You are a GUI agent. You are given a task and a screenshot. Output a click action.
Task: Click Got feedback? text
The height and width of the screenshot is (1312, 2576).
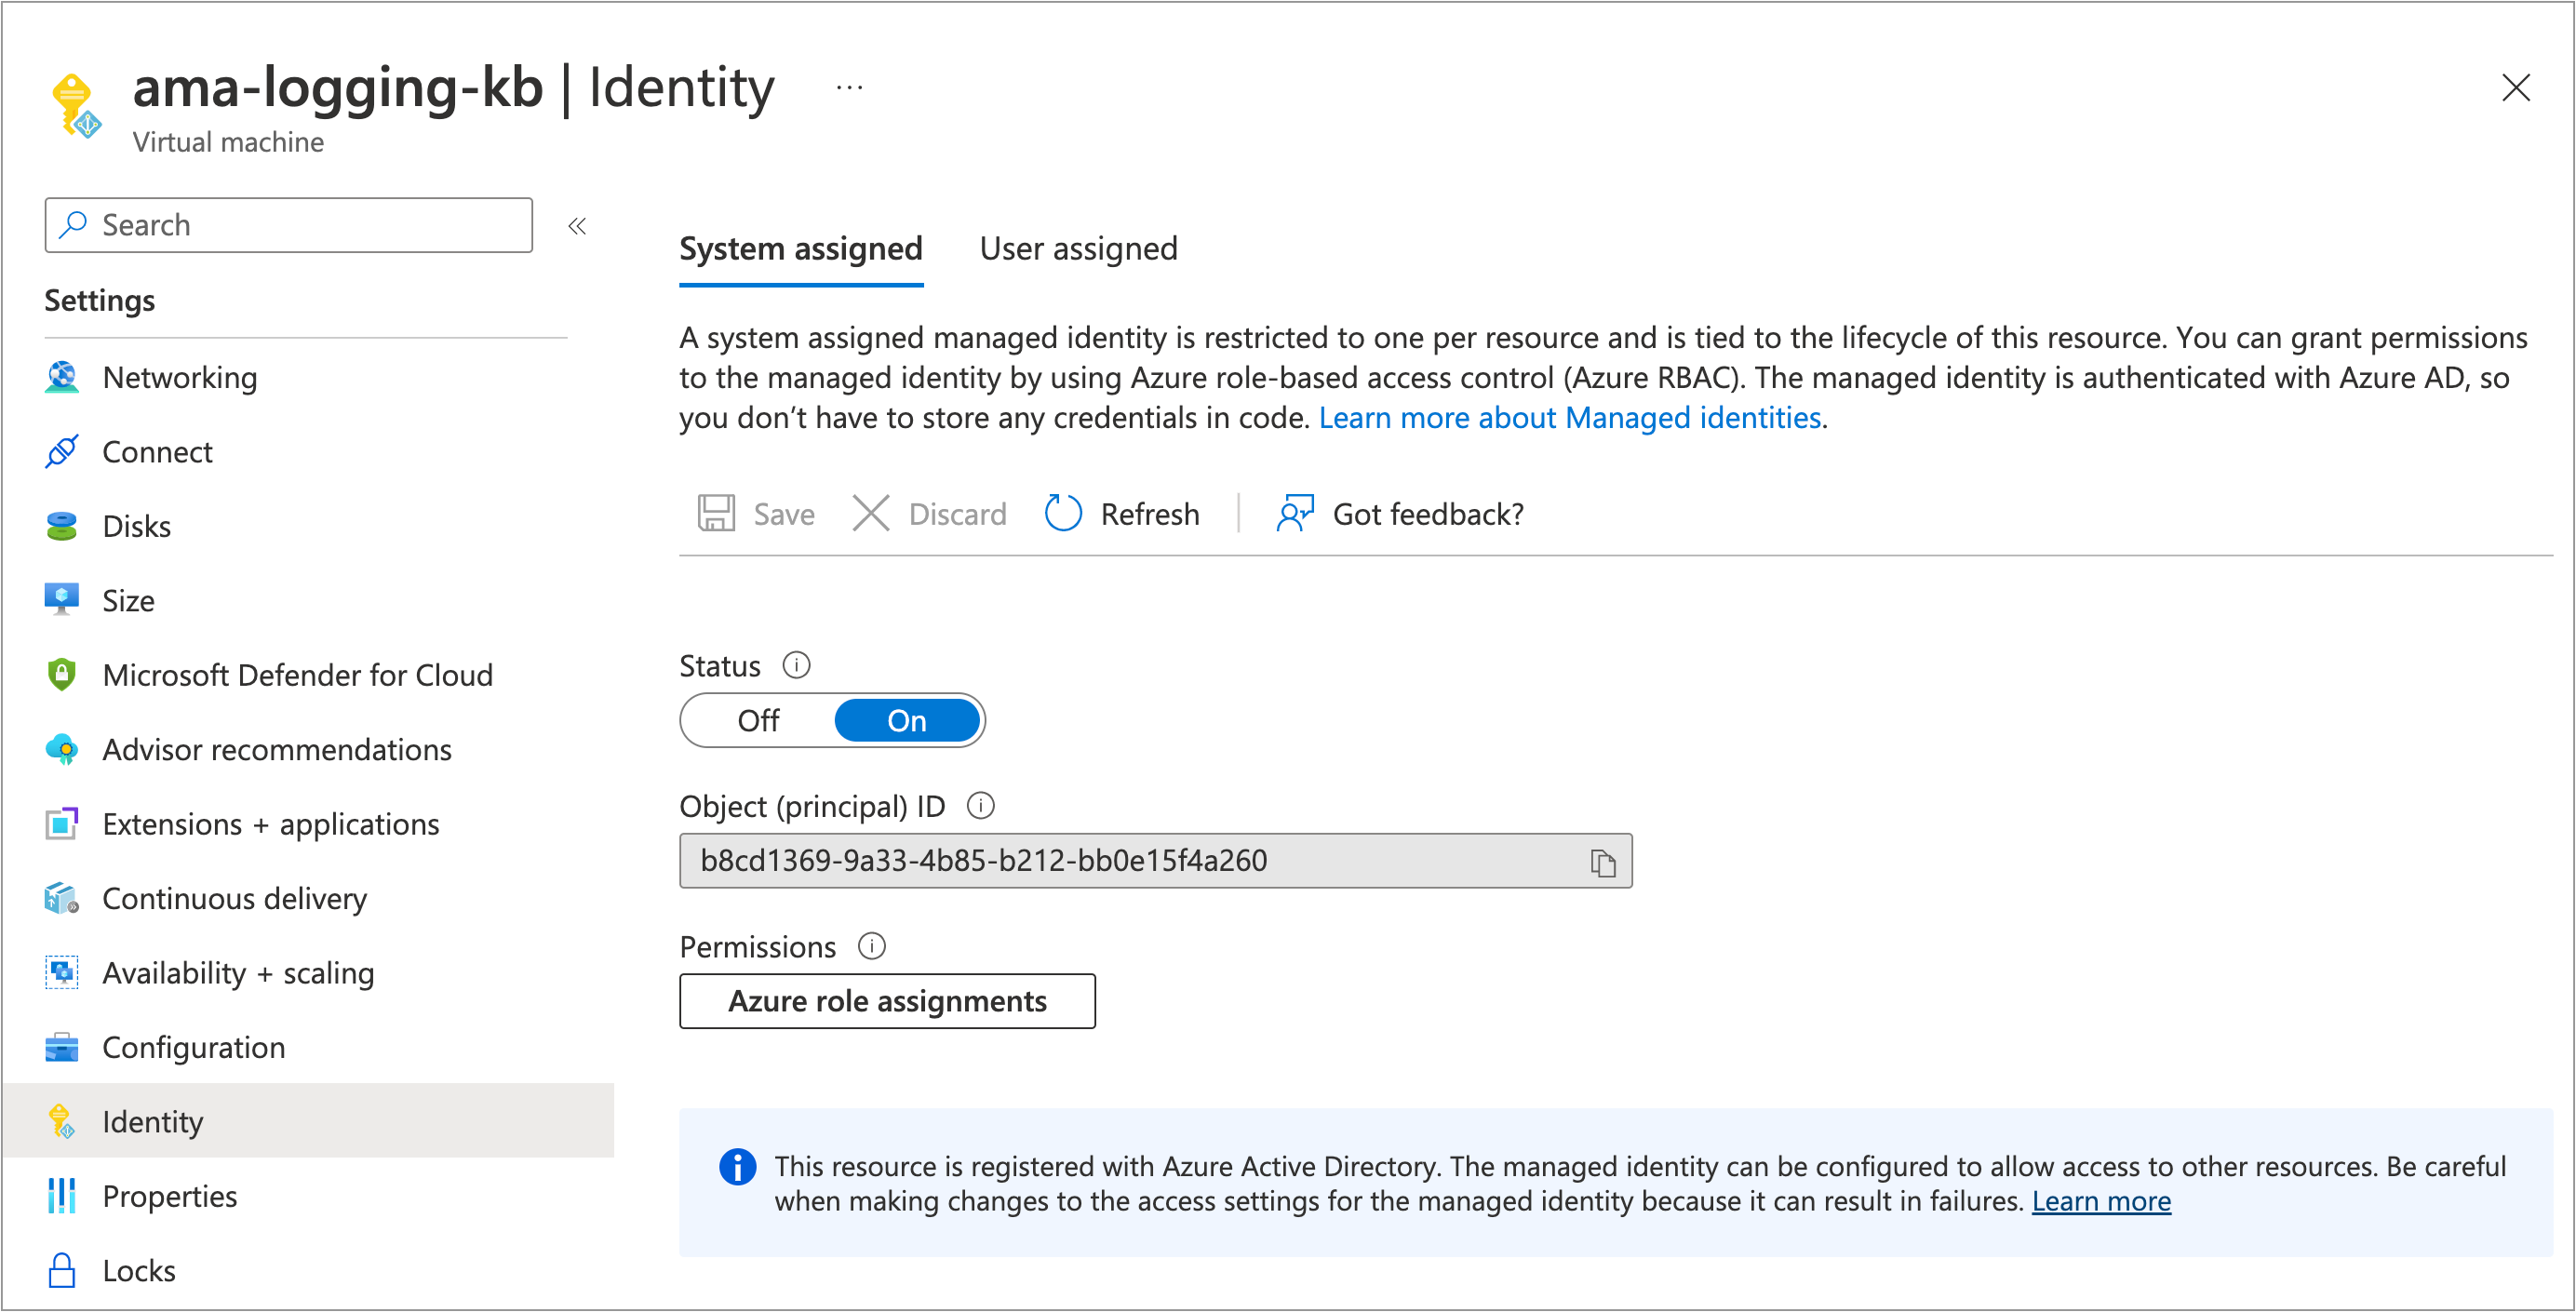(1428, 514)
